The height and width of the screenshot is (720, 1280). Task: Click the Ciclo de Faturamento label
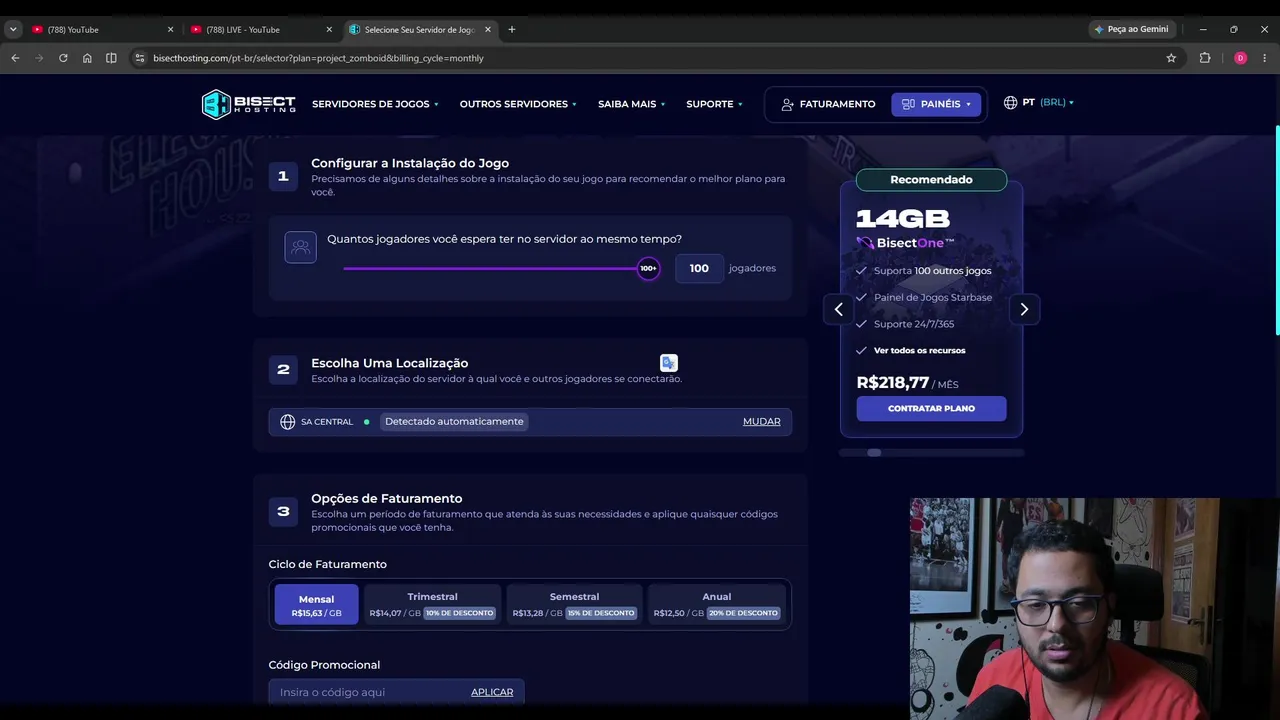327,564
